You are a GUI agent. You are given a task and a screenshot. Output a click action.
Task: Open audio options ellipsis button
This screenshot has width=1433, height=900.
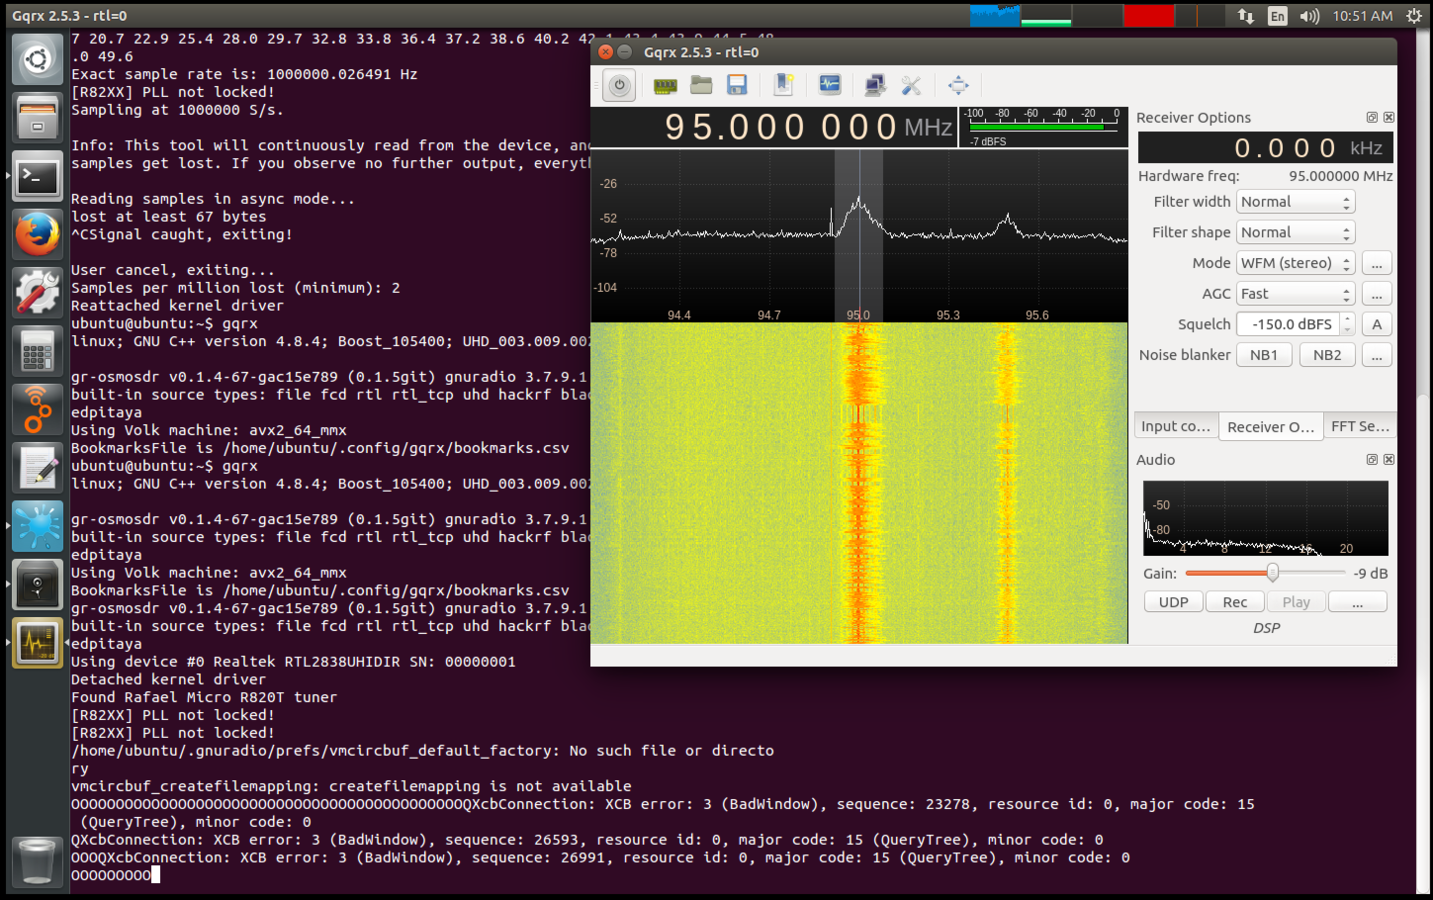tap(1357, 602)
